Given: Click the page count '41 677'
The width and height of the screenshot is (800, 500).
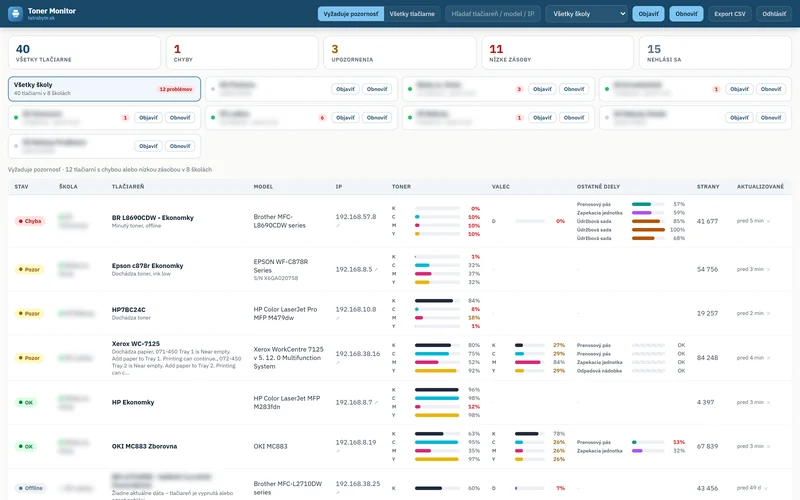Looking at the screenshot, I should [707, 221].
